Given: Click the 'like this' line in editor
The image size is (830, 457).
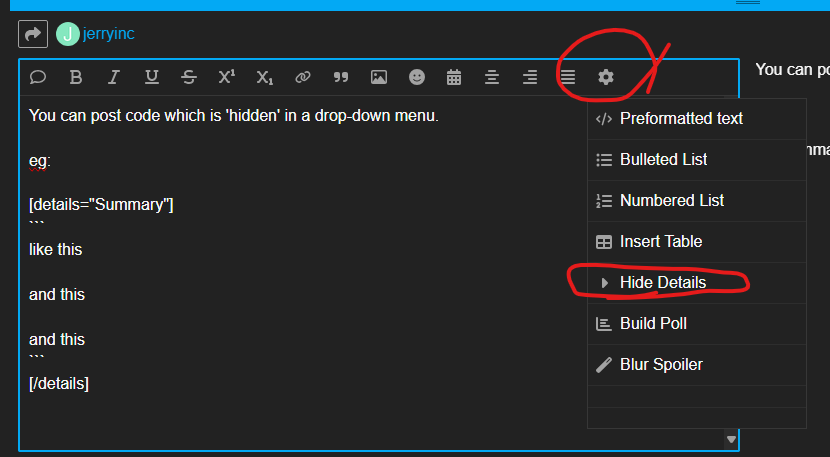Looking at the screenshot, I should (x=56, y=249).
